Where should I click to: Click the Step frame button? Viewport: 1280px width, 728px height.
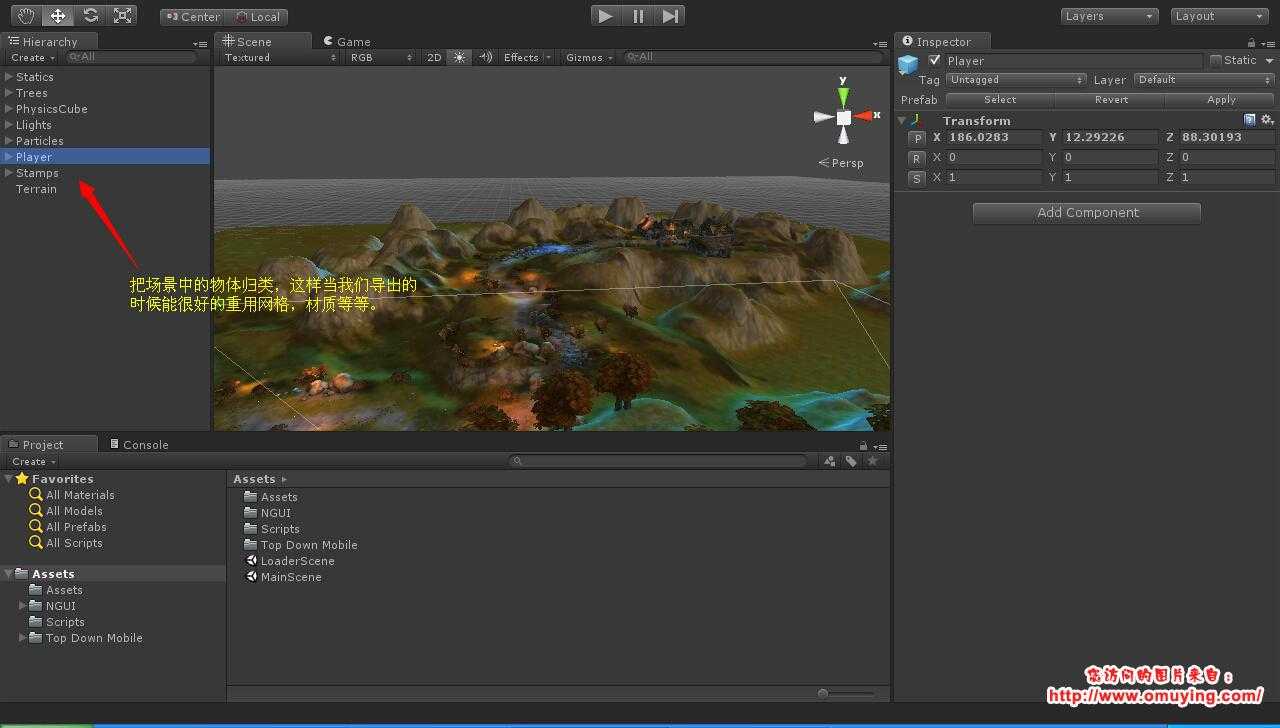tap(670, 15)
